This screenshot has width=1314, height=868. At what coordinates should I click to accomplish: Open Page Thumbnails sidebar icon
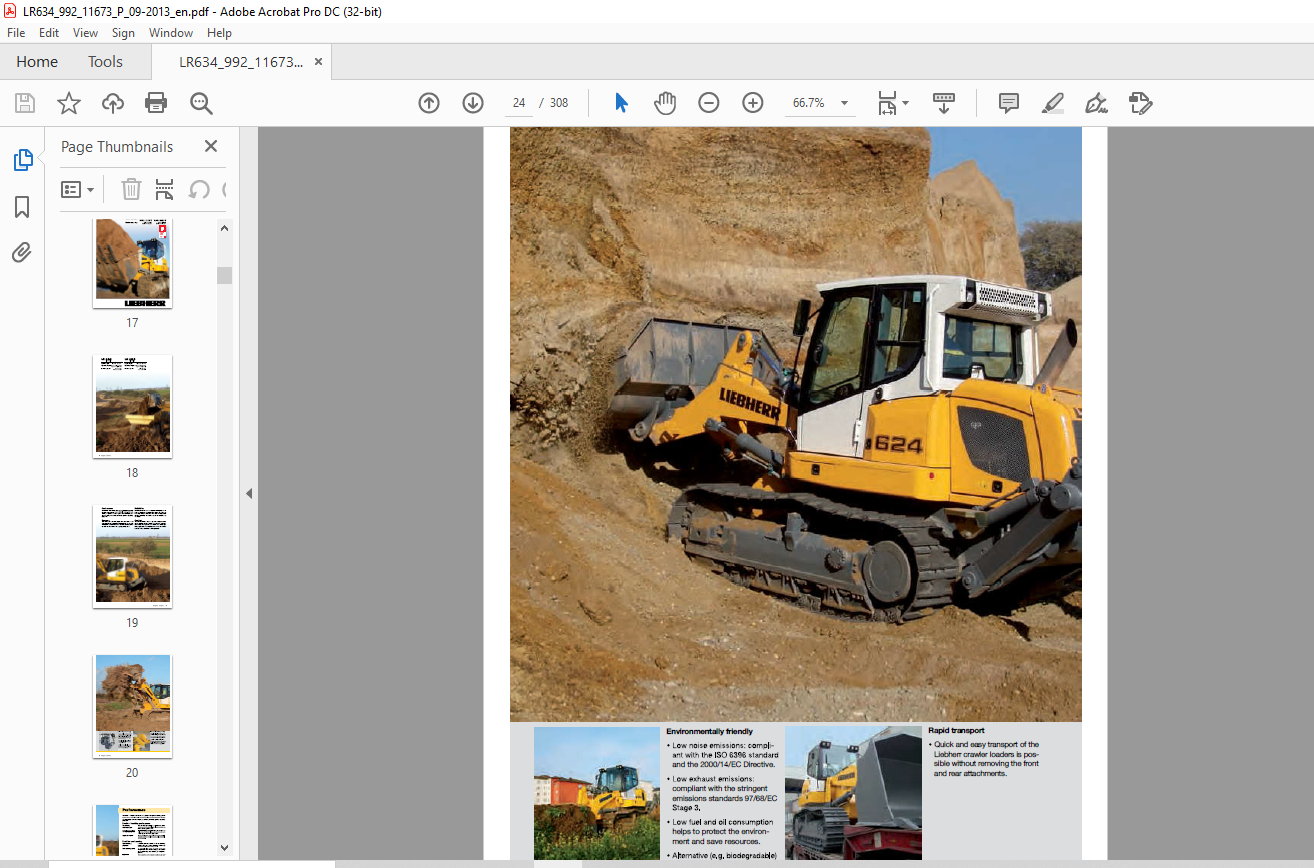[x=22, y=160]
